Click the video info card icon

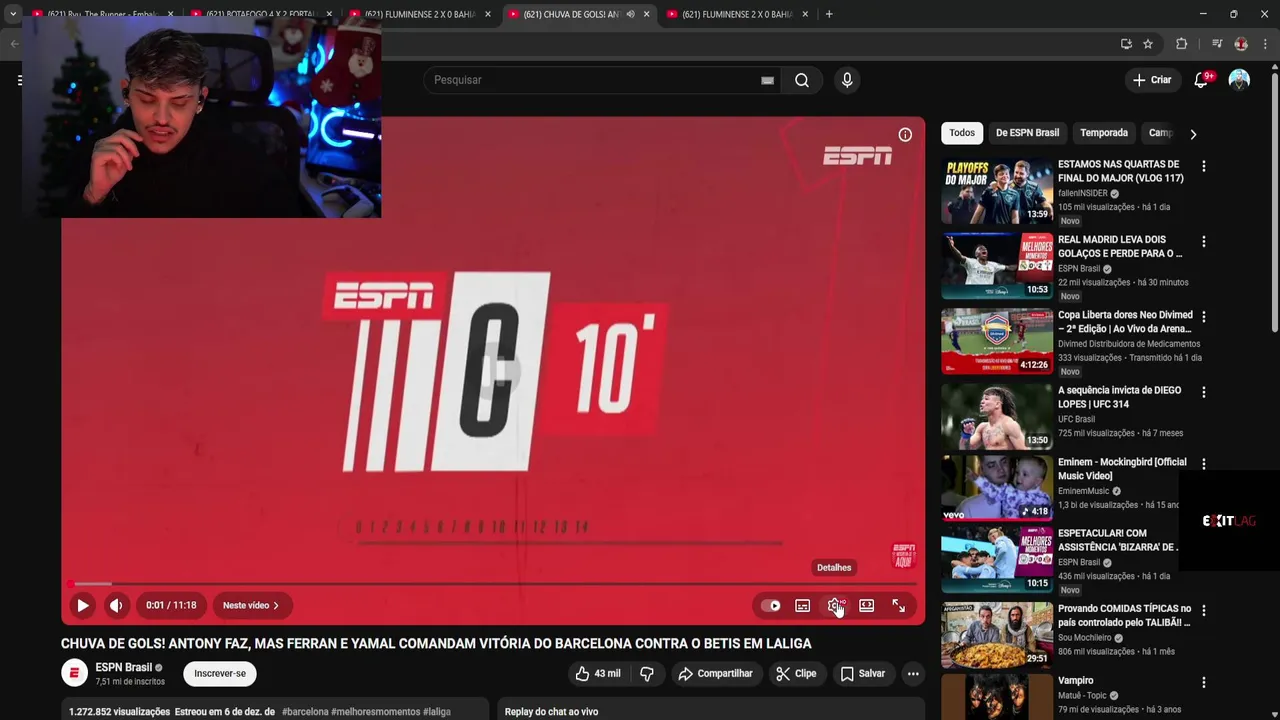coord(905,135)
